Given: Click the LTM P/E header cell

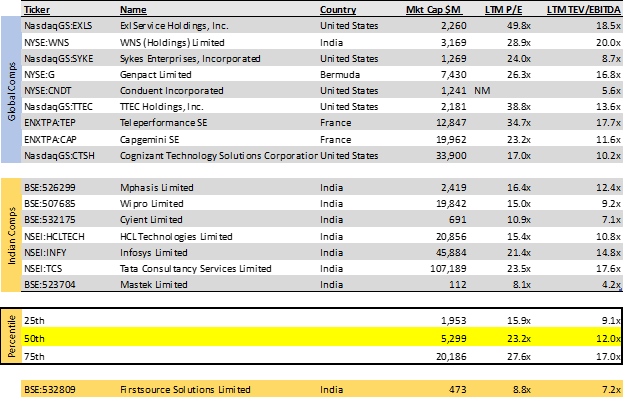Looking at the screenshot, I should point(503,10).
